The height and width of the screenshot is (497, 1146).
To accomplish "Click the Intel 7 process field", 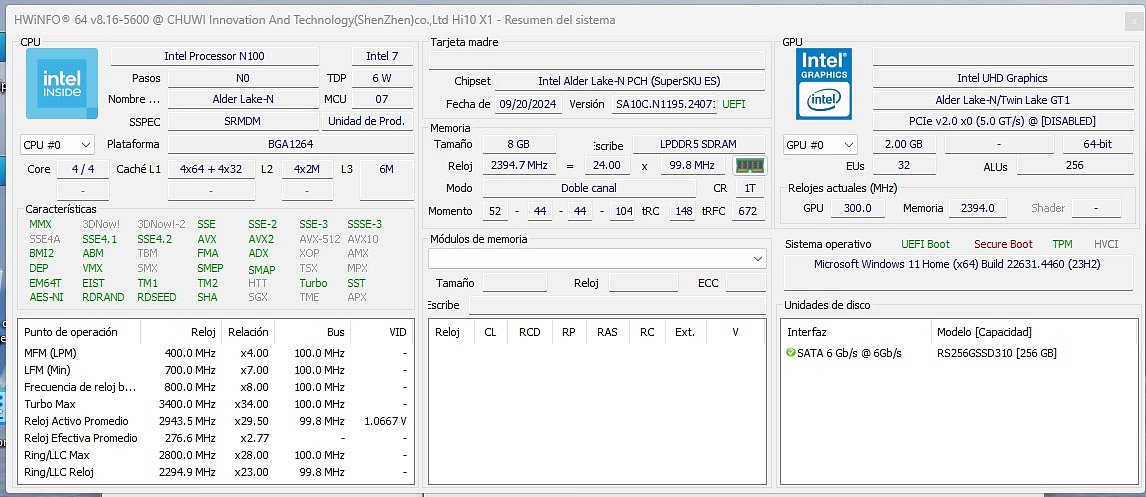I will click(x=382, y=56).
